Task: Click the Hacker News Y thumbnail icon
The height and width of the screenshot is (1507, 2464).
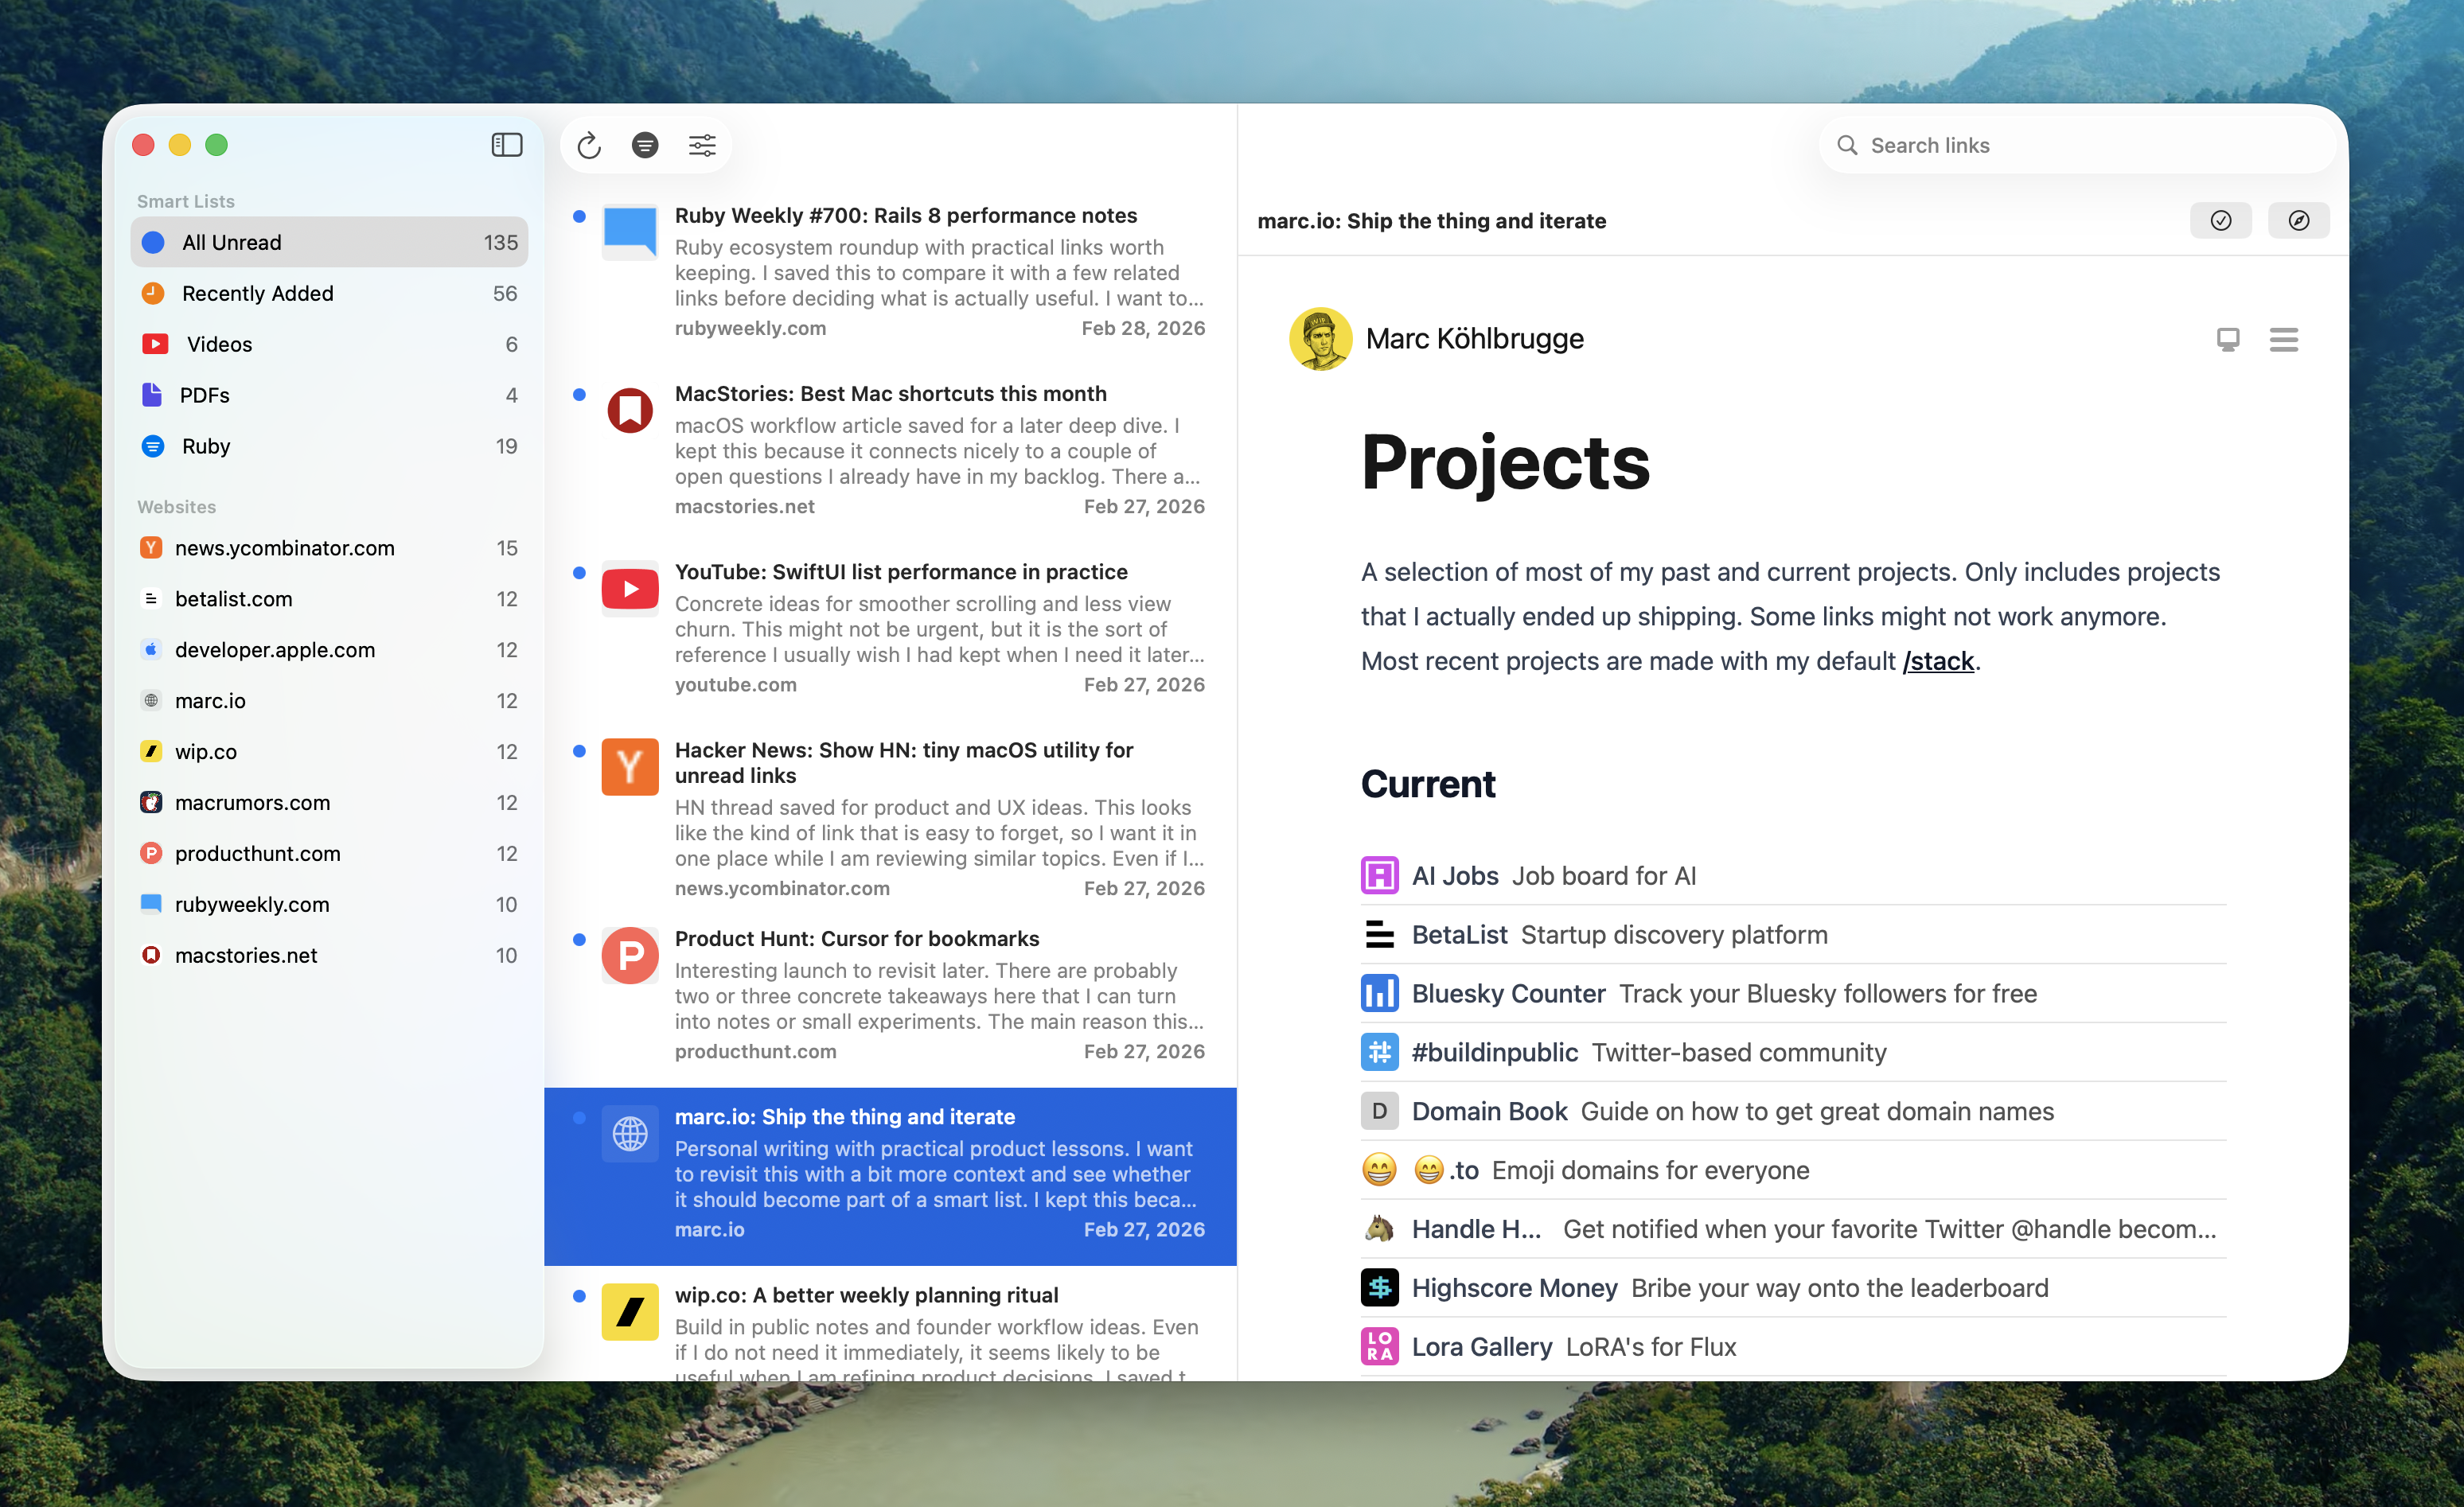Action: (x=630, y=767)
